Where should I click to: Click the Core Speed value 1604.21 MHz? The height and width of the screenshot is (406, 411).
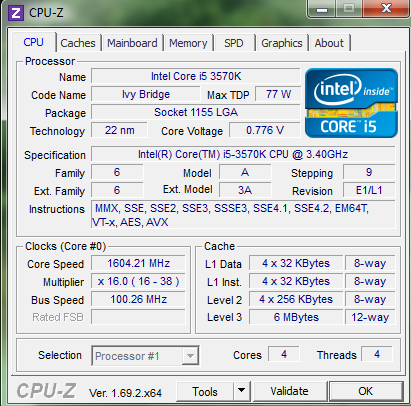(138, 263)
